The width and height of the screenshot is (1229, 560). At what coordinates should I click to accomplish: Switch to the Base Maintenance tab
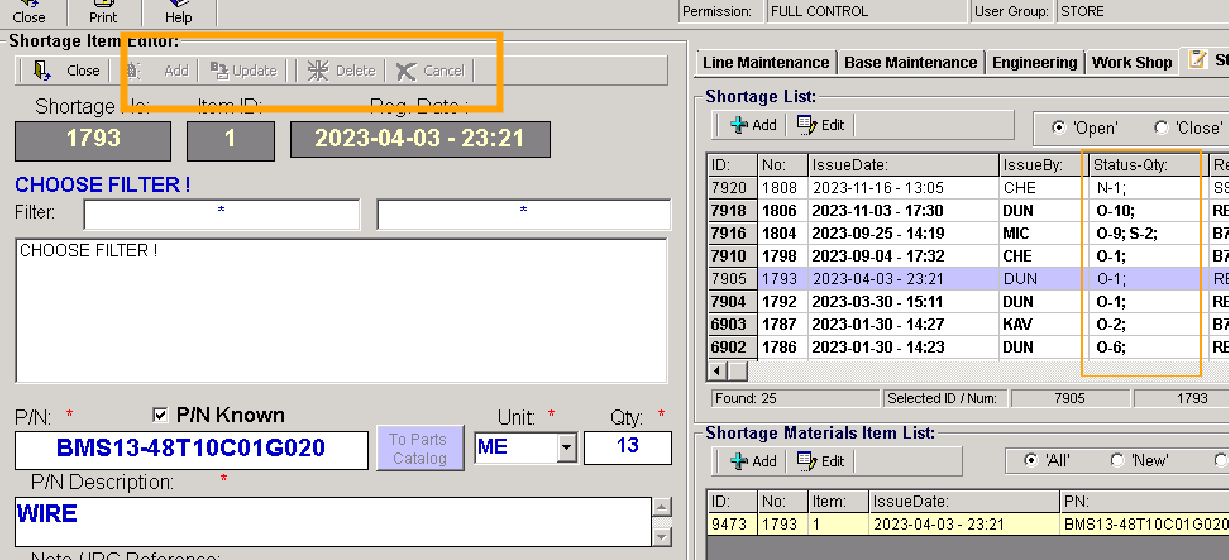[x=910, y=62]
